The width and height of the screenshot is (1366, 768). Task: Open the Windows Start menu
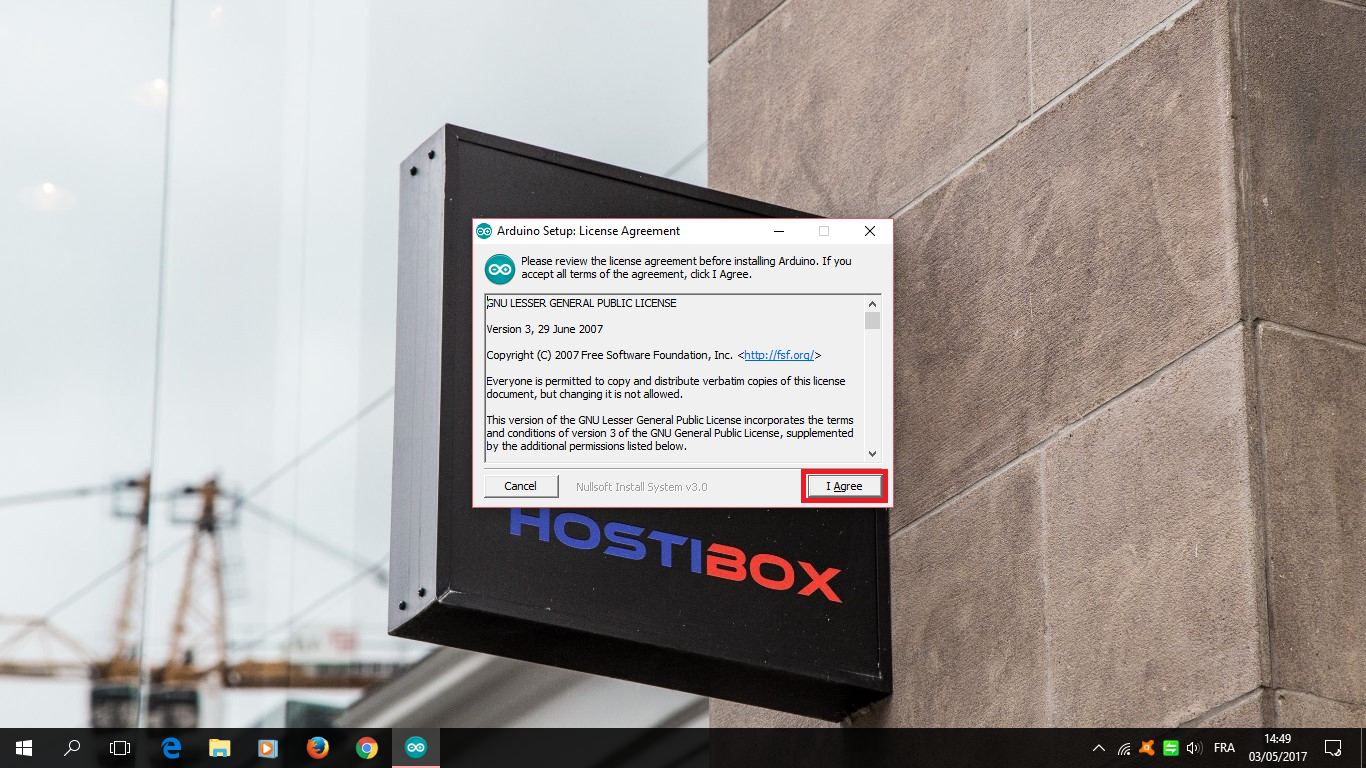[24, 748]
